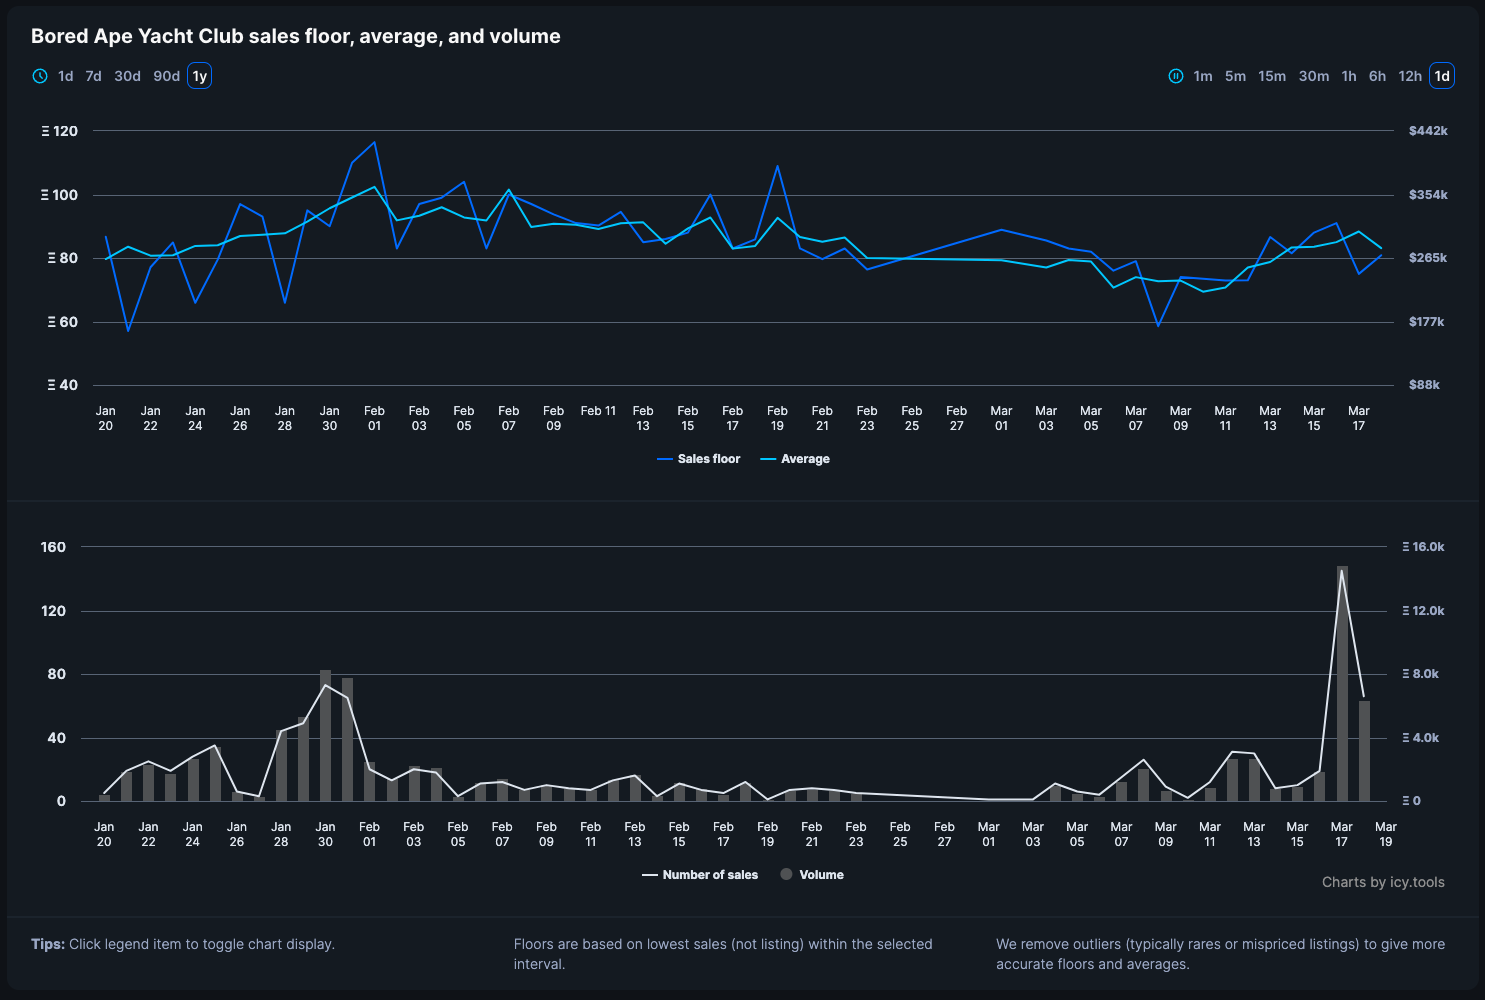Choose the 15m interval

1272,76
